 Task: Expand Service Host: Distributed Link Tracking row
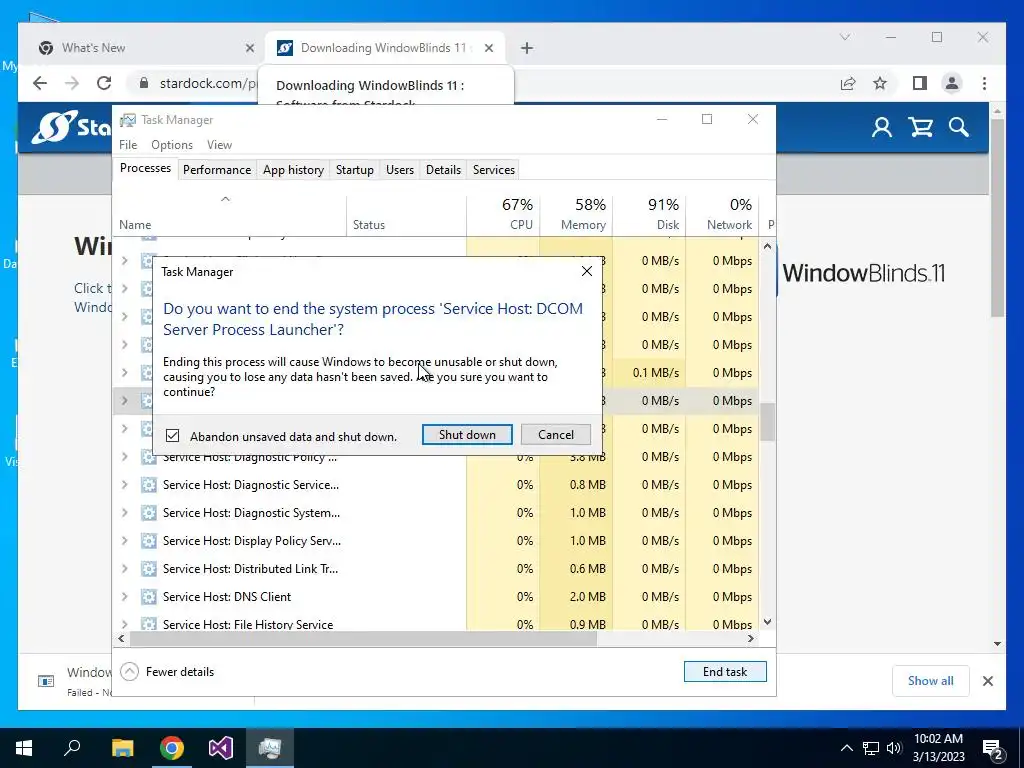pos(124,569)
